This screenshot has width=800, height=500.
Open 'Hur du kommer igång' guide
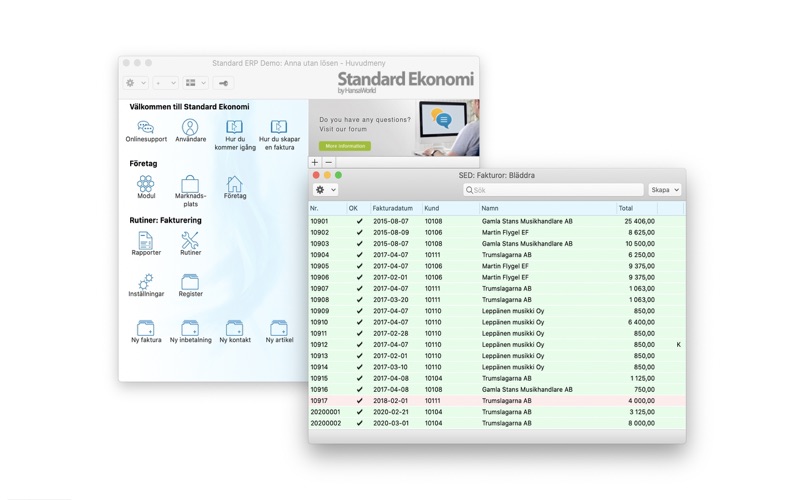235,127
